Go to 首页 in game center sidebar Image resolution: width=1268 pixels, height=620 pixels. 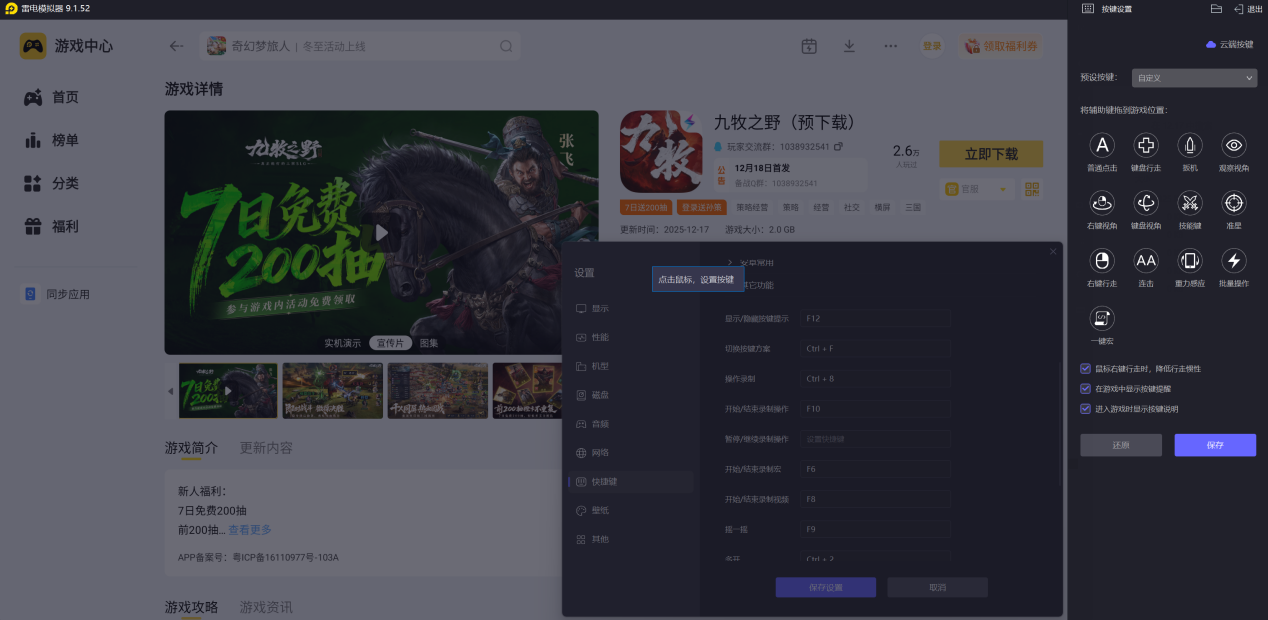(53, 97)
